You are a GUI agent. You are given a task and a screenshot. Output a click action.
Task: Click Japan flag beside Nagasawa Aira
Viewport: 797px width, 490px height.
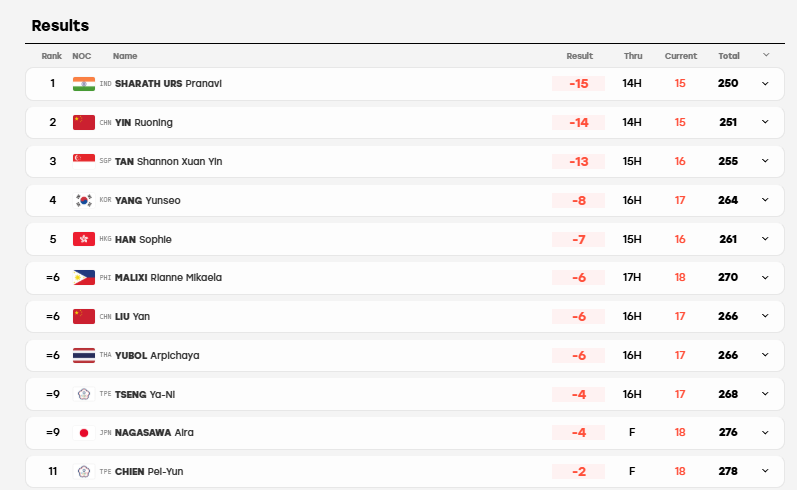[x=84, y=433]
